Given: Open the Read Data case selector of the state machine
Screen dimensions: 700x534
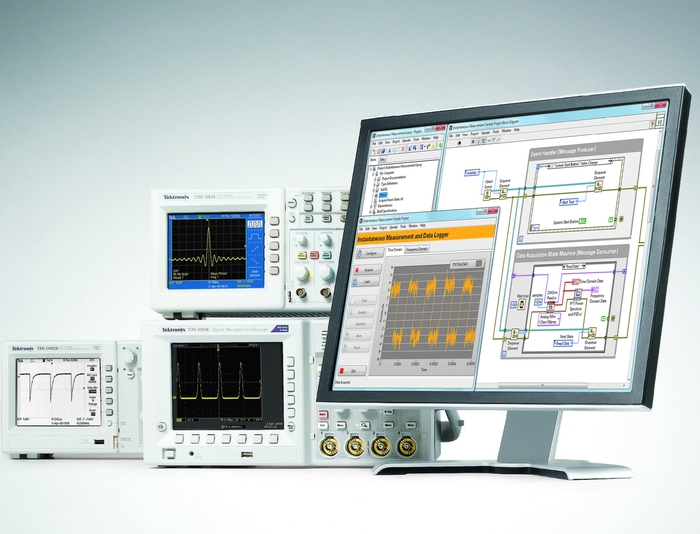Looking at the screenshot, I should click(574, 267).
